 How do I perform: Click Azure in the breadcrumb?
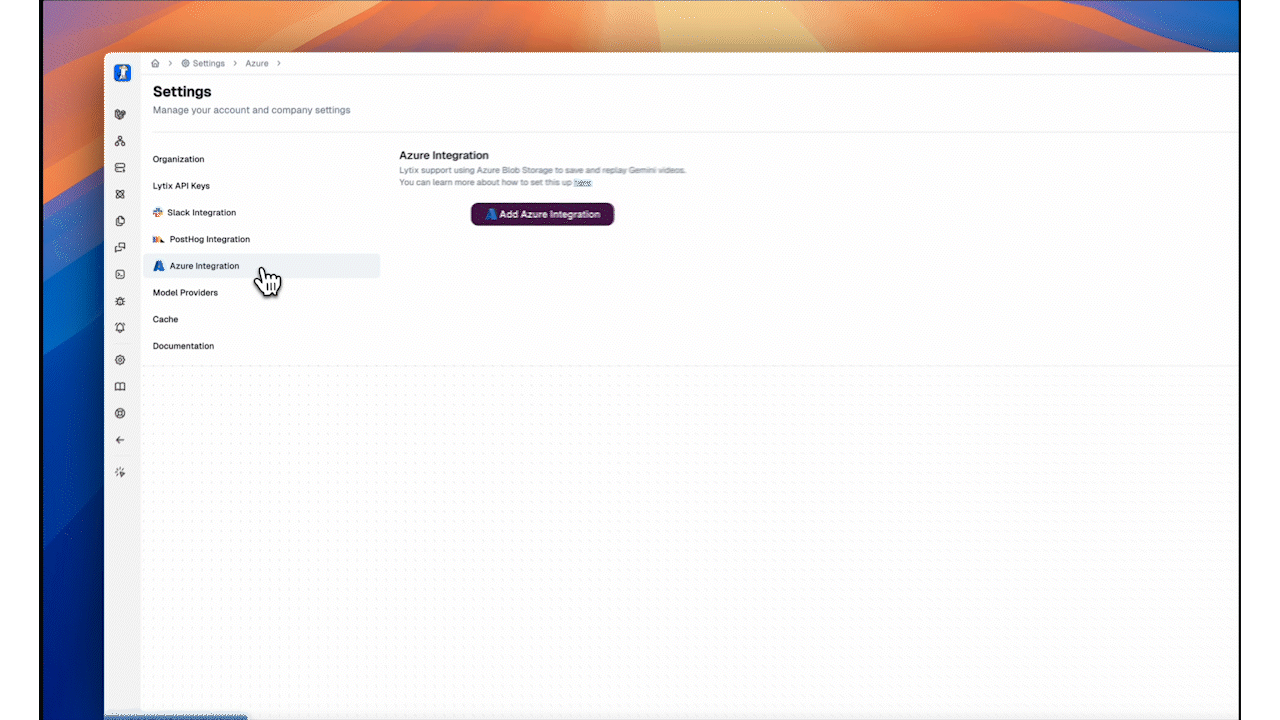pos(257,63)
